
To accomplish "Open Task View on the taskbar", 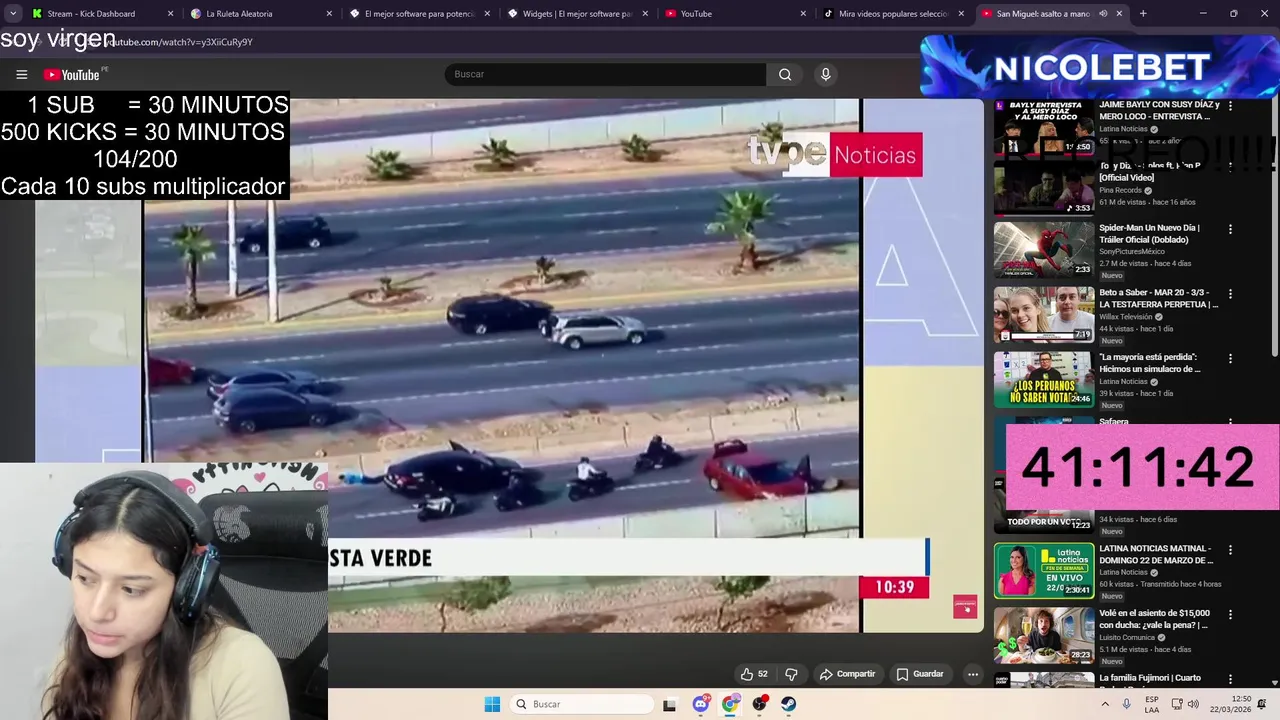I will [x=669, y=704].
